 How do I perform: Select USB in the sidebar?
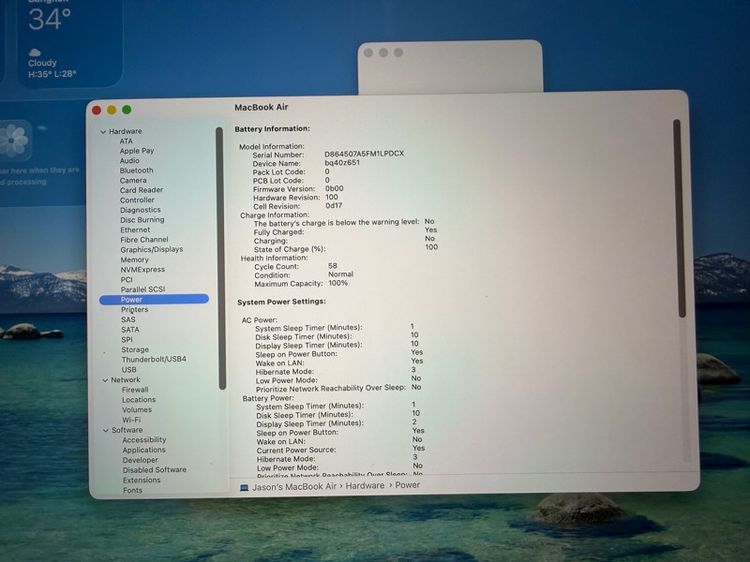[129, 370]
